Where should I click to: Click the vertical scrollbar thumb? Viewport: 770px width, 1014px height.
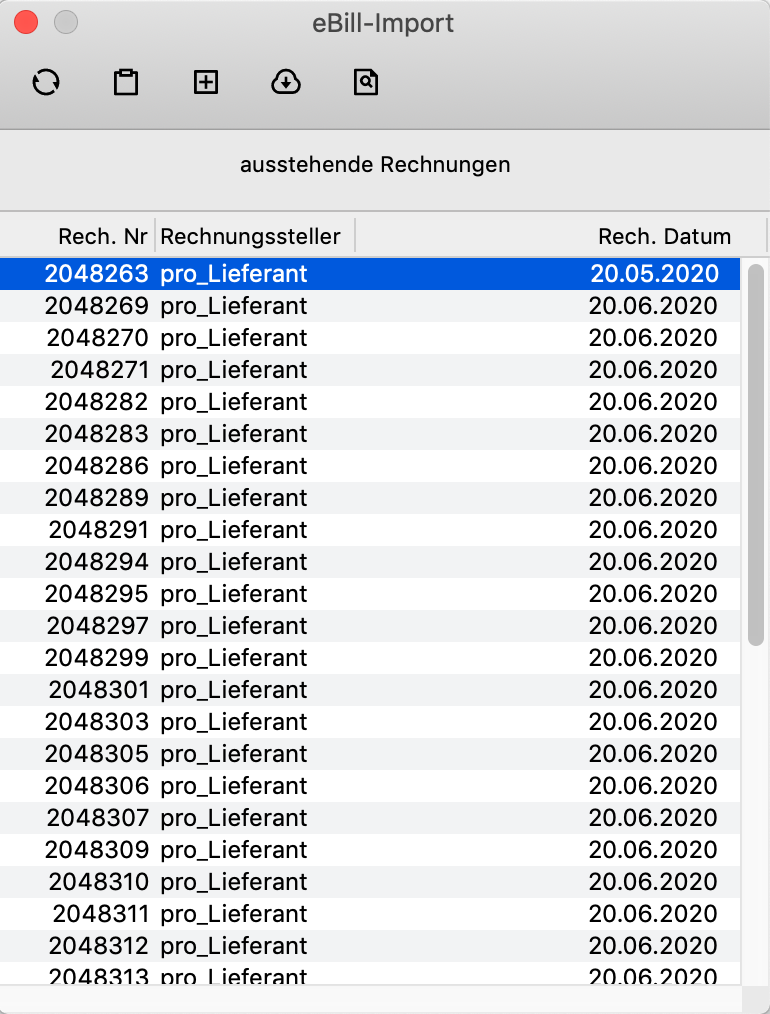coord(756,450)
